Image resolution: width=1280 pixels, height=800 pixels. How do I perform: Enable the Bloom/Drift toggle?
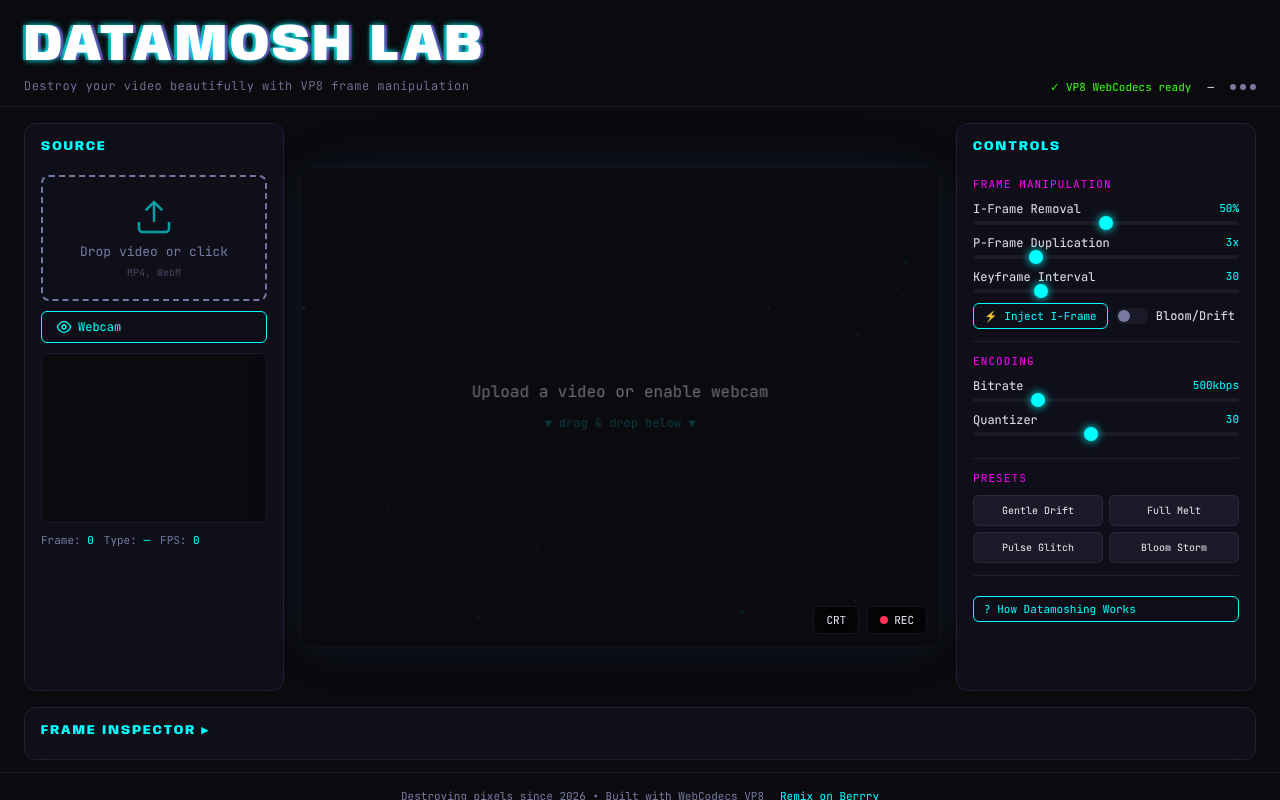pyautogui.click(x=1131, y=315)
